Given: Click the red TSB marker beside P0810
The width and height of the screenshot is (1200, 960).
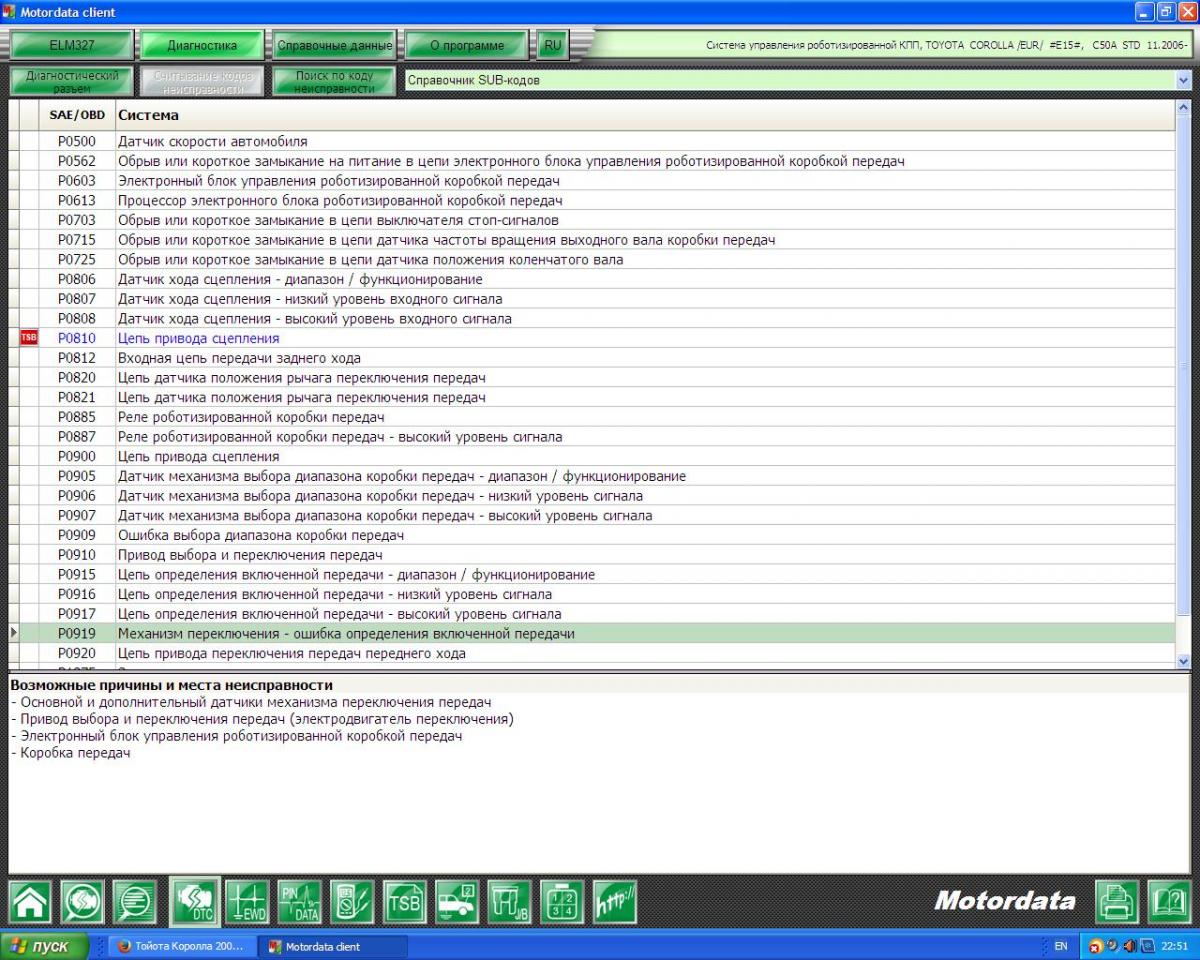Looking at the screenshot, I should click(28, 339).
